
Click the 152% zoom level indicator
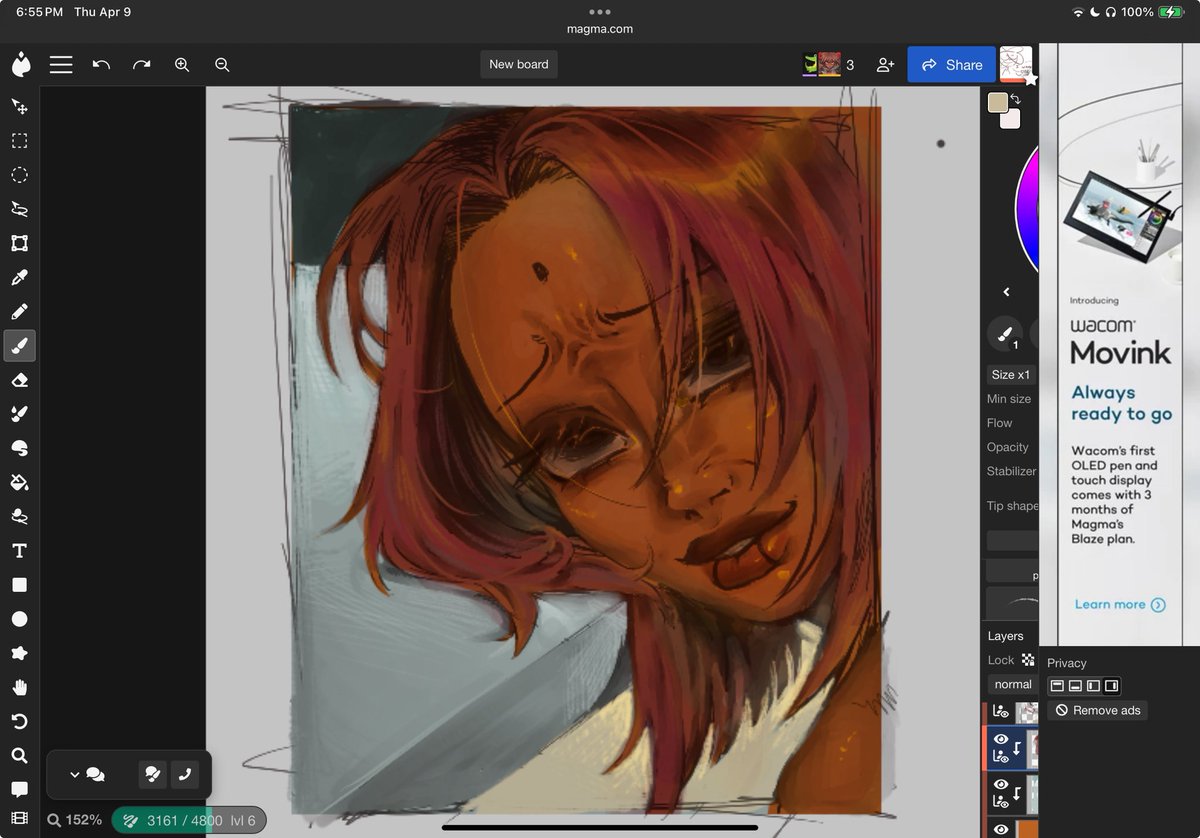[75, 820]
